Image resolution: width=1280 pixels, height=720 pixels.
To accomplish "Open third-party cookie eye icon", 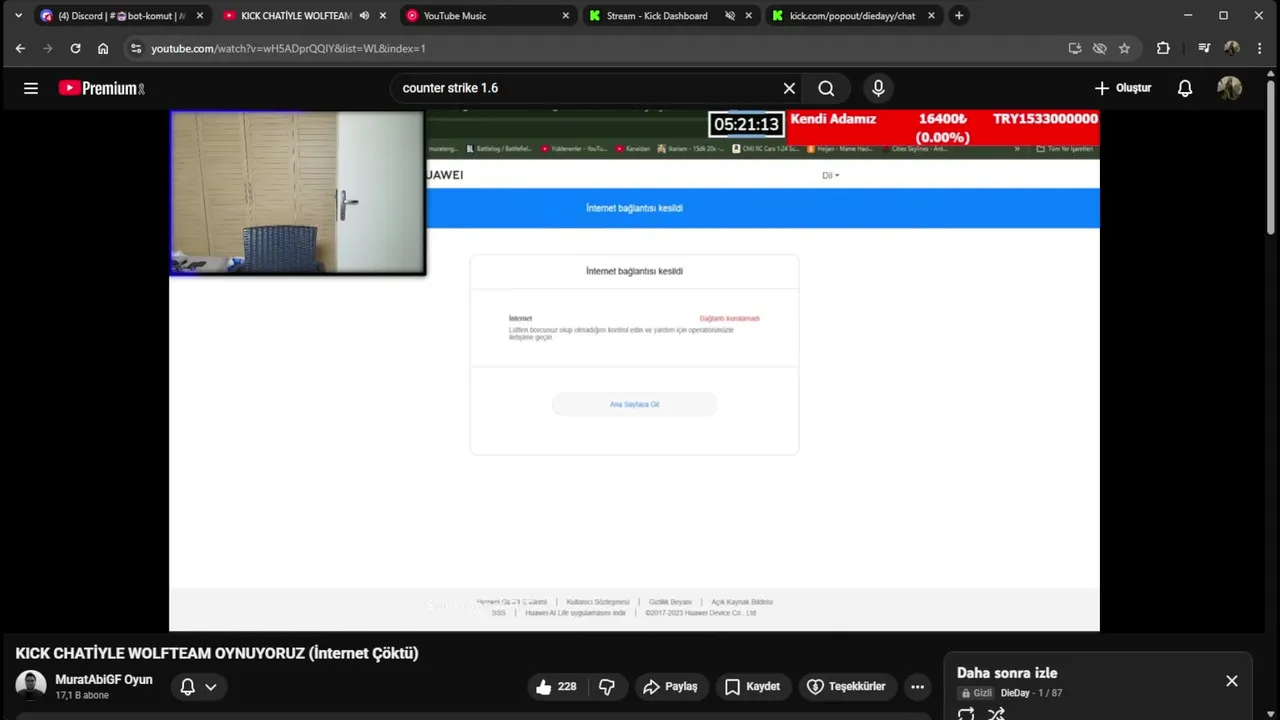I will click(x=1100, y=48).
